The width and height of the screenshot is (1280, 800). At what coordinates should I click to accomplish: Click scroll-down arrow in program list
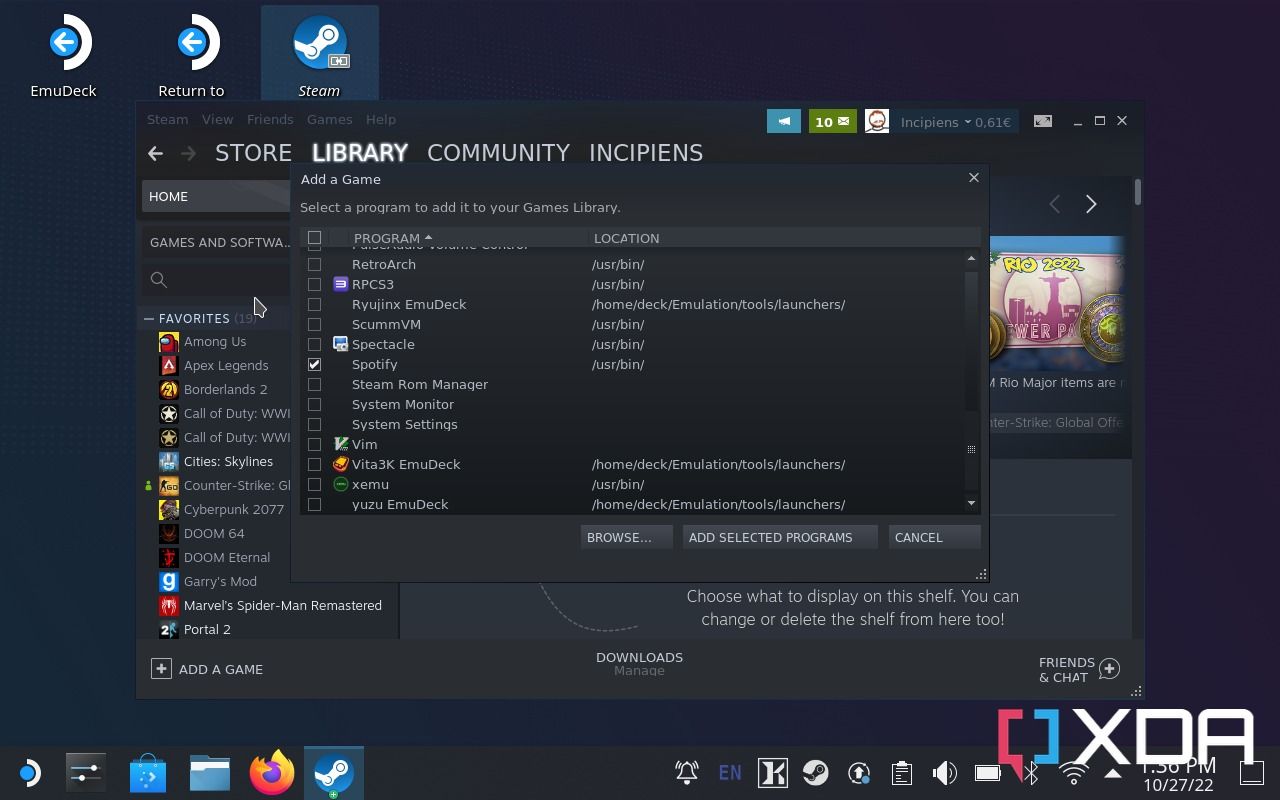click(971, 504)
